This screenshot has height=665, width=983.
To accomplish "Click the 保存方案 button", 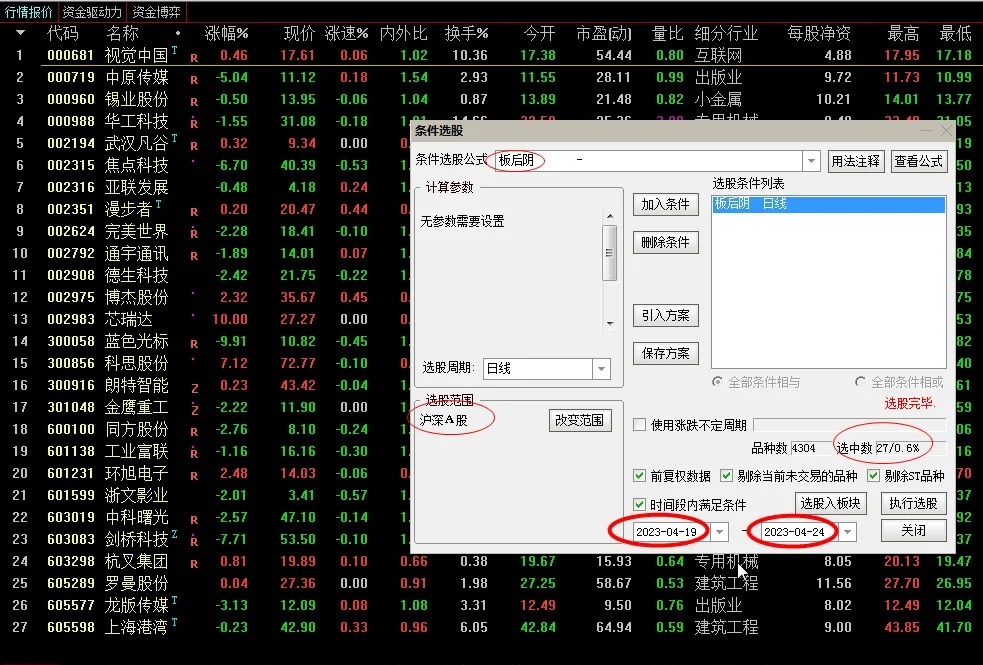I will (x=665, y=353).
